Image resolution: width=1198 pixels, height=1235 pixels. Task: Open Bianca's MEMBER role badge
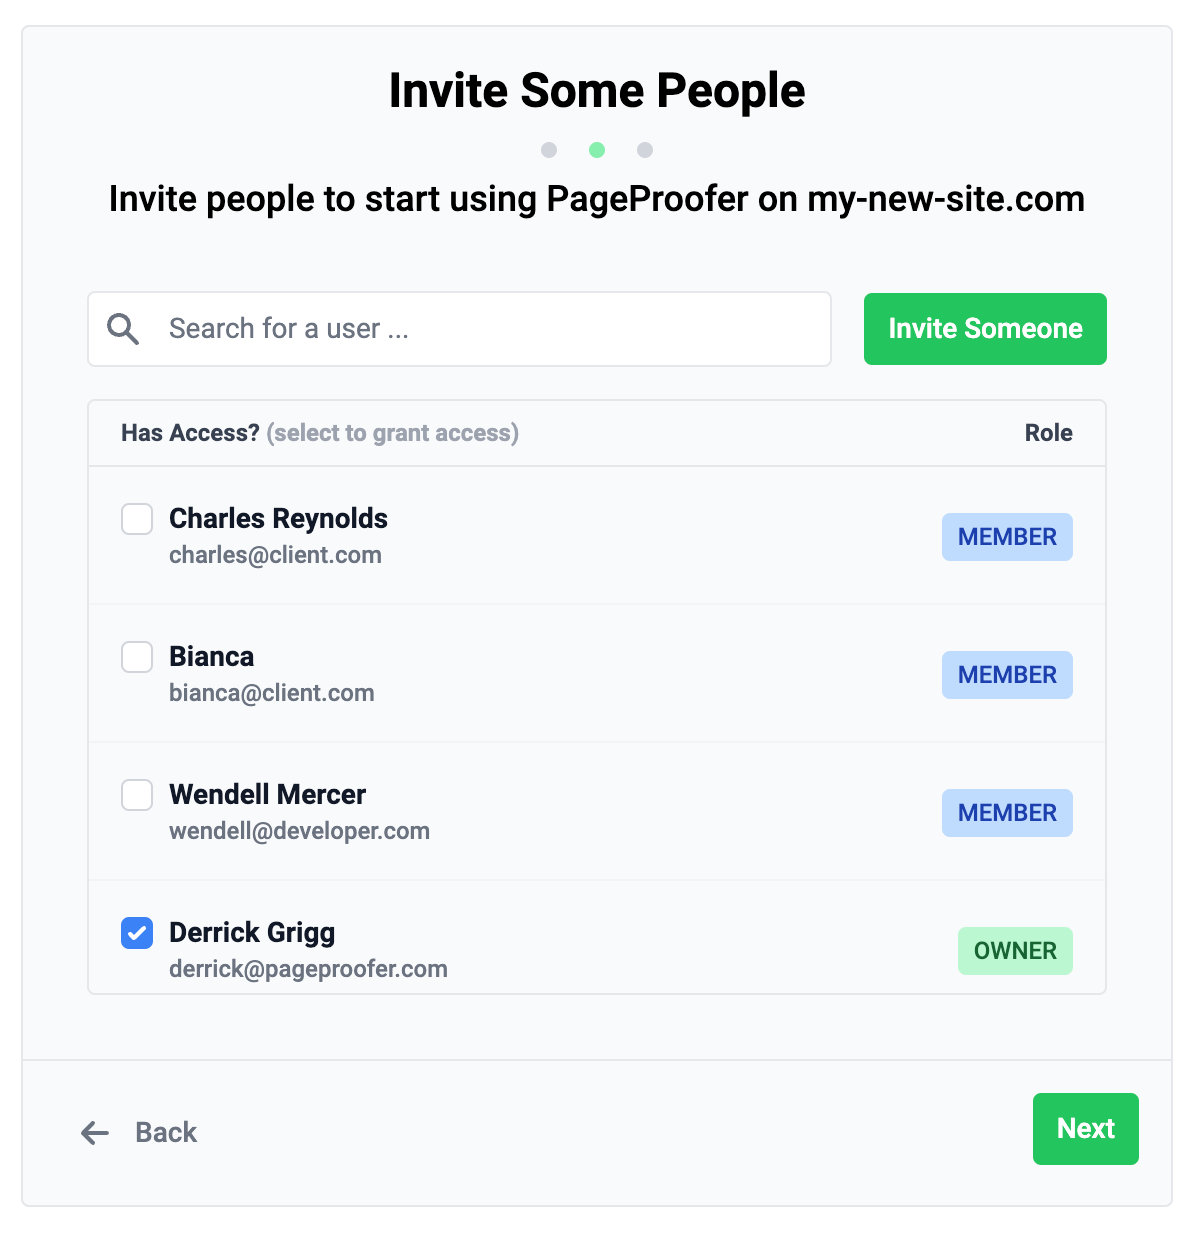[1007, 675]
